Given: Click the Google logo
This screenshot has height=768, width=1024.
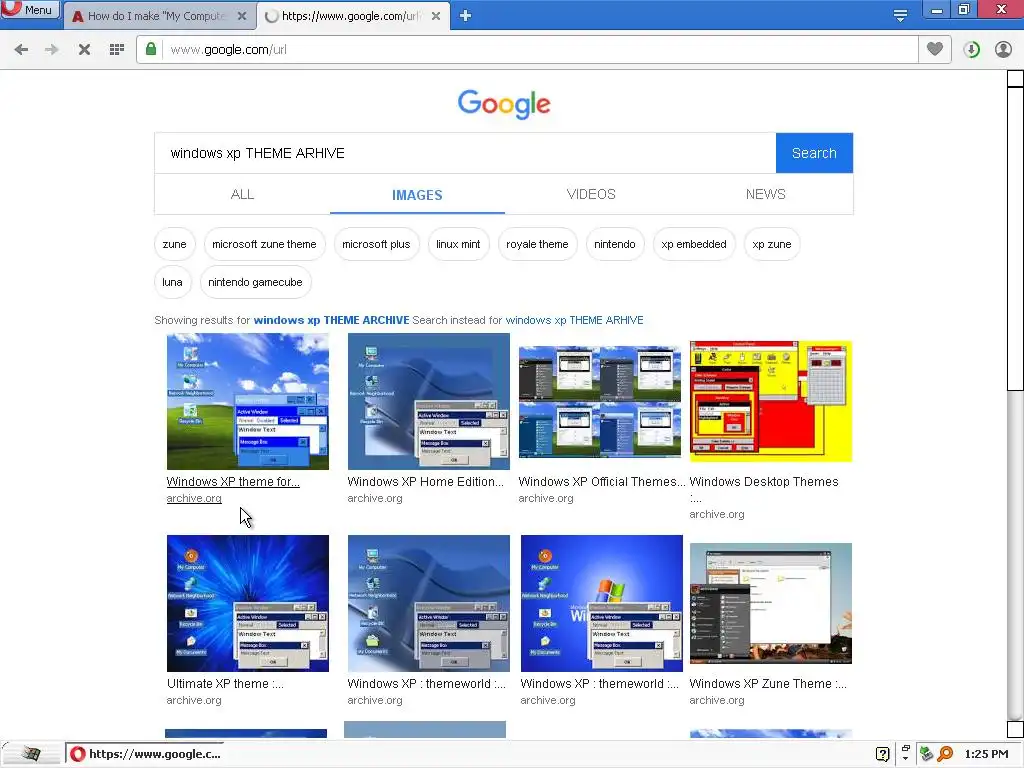Looking at the screenshot, I should pyautogui.click(x=504, y=104).
